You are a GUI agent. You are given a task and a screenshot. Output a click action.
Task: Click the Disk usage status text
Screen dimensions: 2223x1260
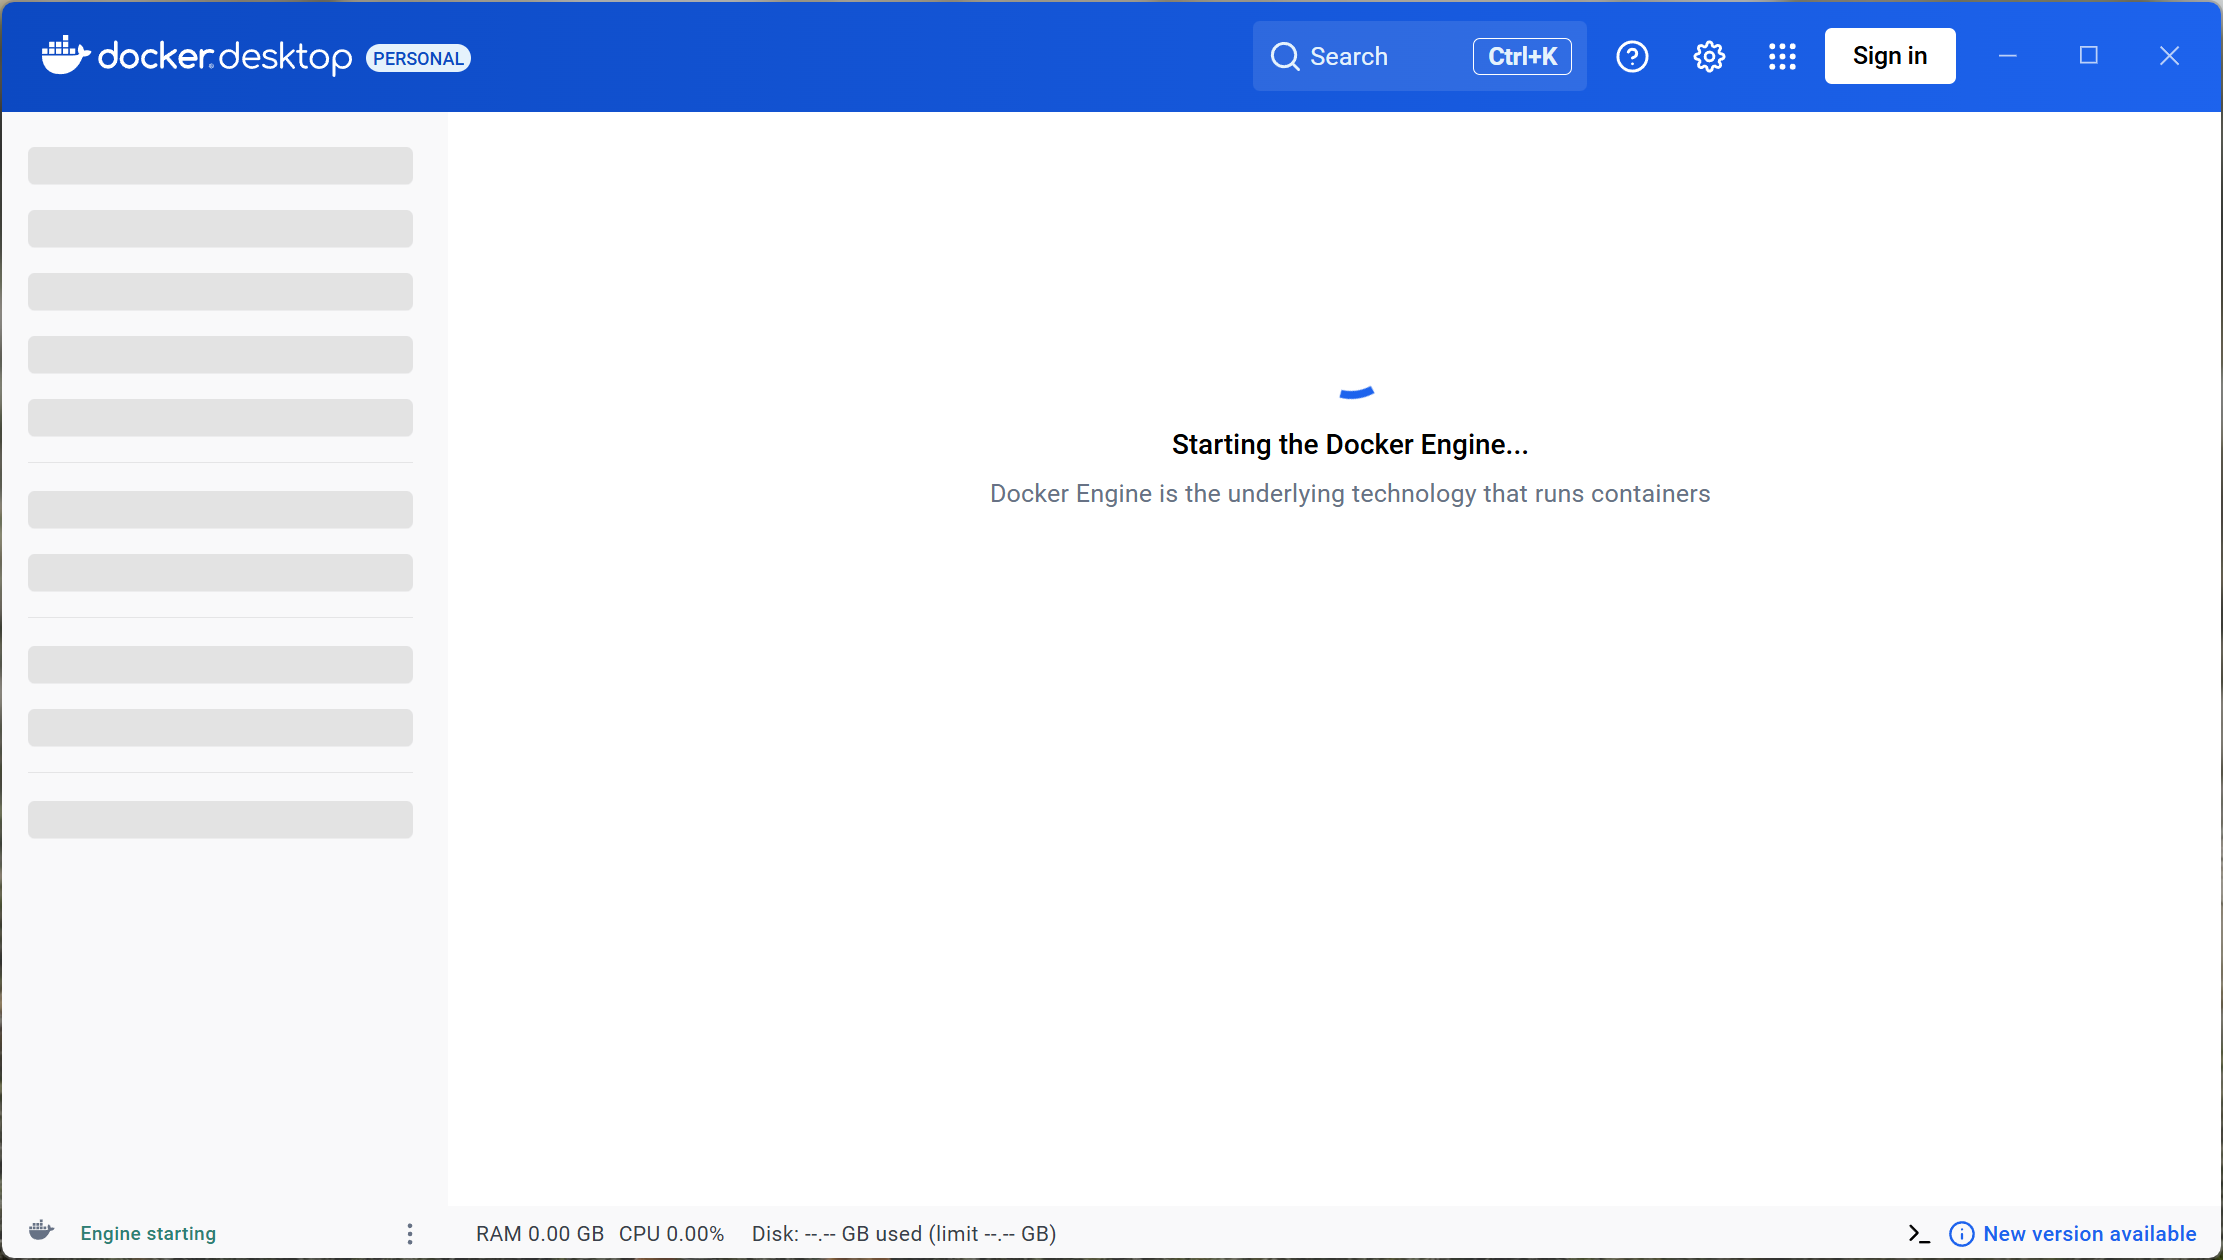904,1234
